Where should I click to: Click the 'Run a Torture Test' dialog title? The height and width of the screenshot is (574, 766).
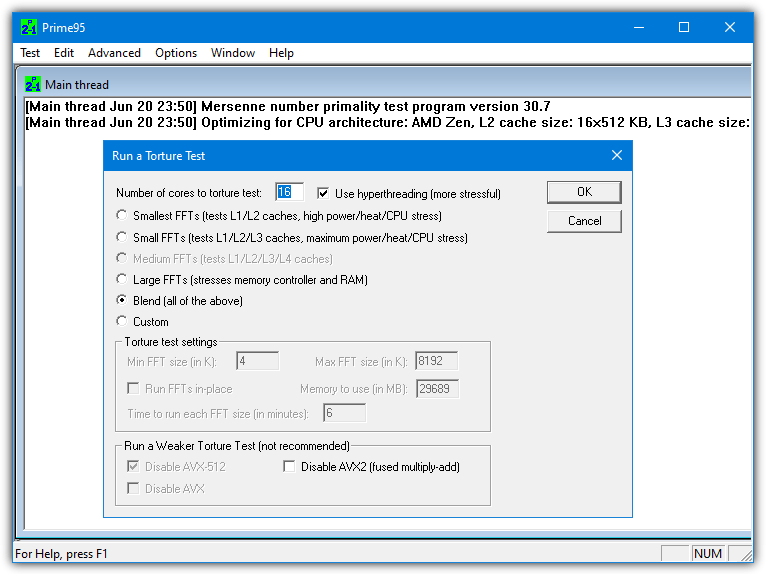158,156
